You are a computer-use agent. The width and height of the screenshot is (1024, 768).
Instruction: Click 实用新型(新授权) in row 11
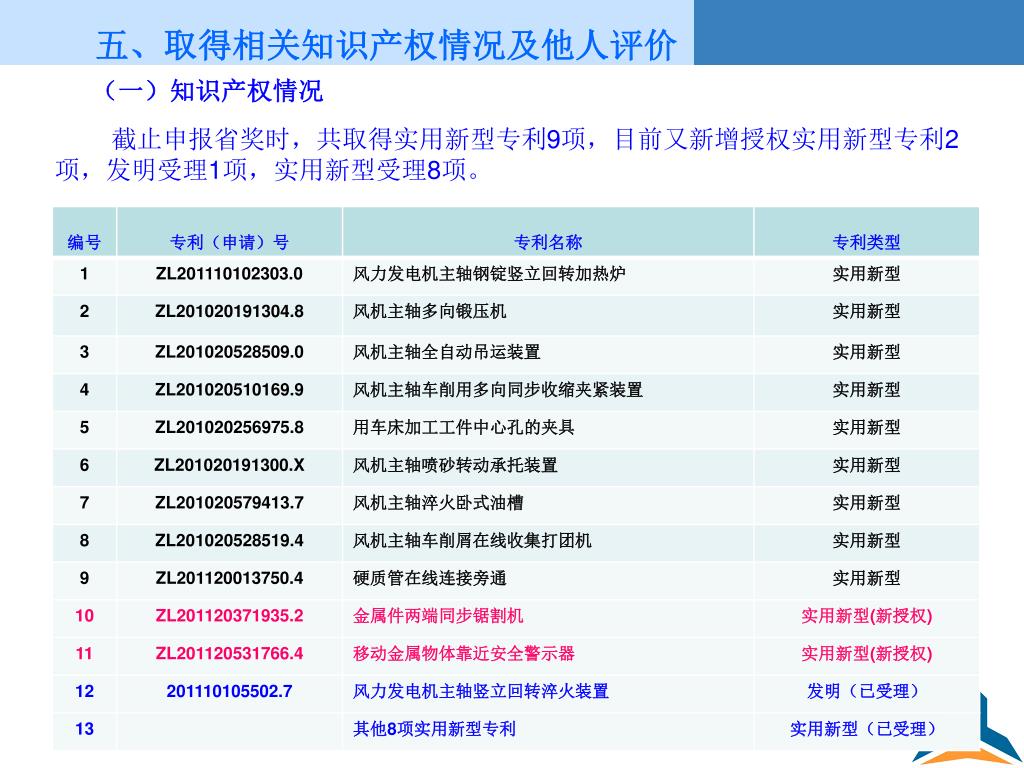[867, 654]
